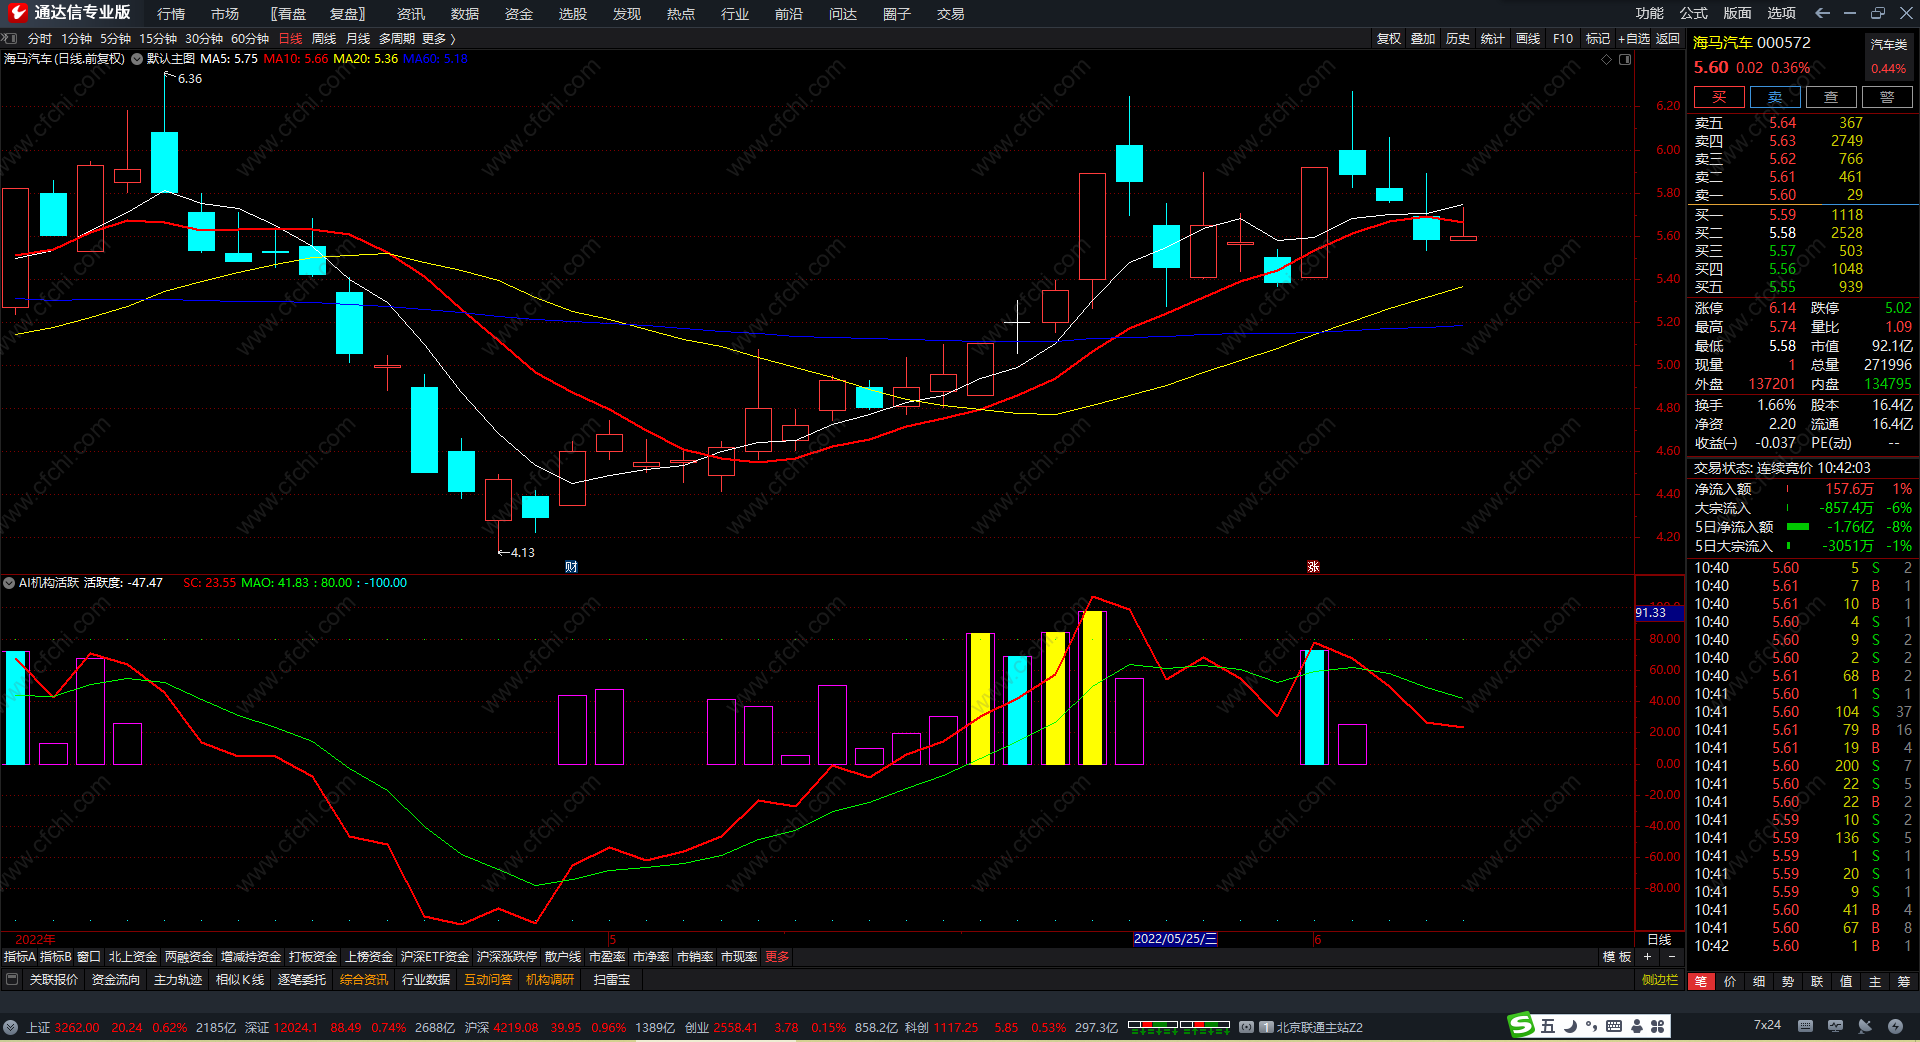Viewport: 1920px width, 1042px height.
Task: Open the 画线 drawing tools
Action: [x=1528, y=39]
